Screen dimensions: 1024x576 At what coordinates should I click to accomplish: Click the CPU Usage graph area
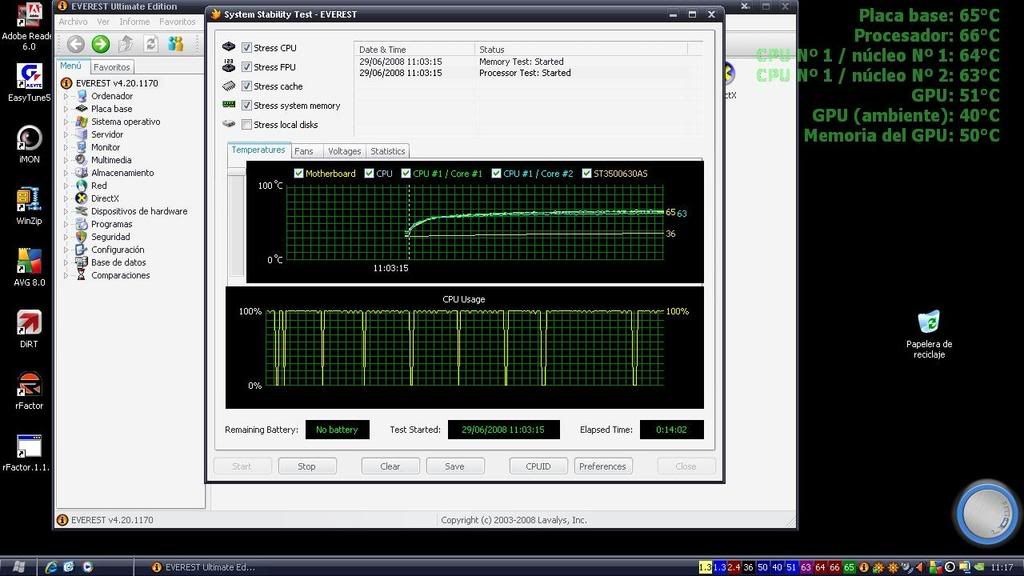click(464, 348)
